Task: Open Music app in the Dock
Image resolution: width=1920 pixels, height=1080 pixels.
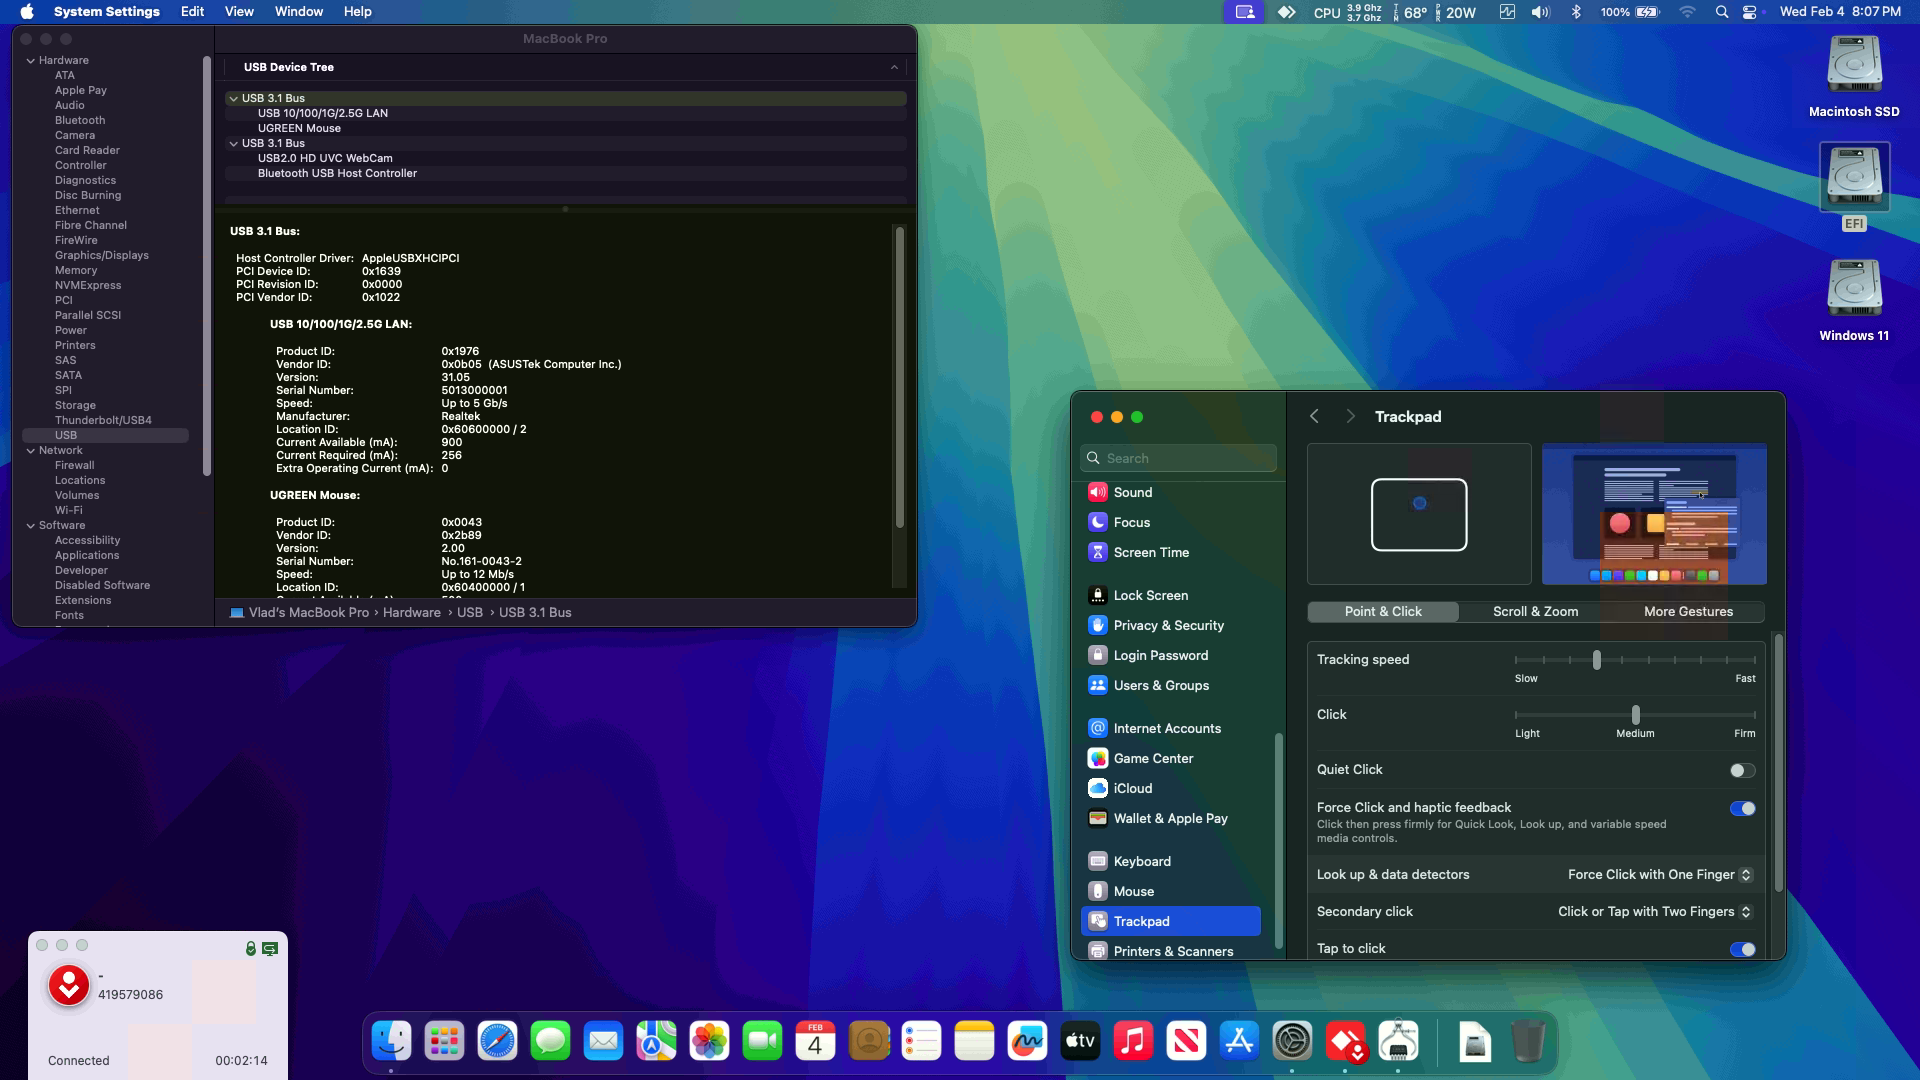Action: coord(1133,1041)
